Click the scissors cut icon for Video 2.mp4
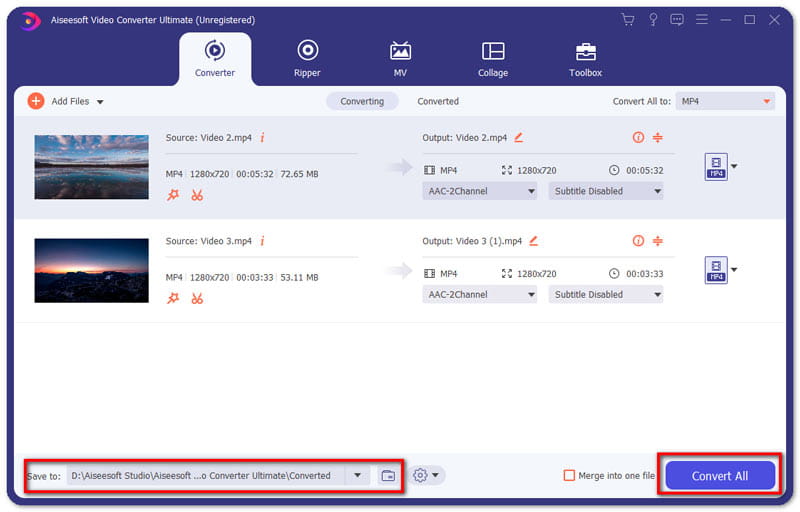The image size is (800, 512). [x=197, y=195]
